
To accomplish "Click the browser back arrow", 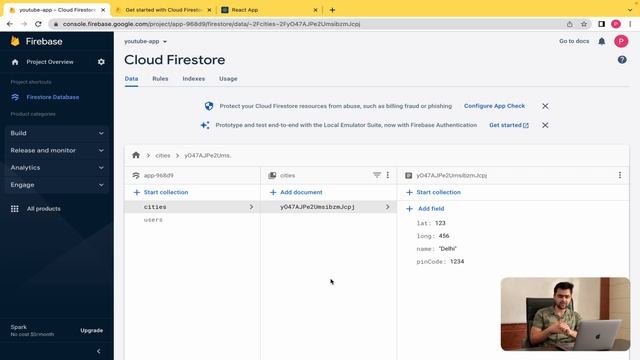I will tap(10, 24).
